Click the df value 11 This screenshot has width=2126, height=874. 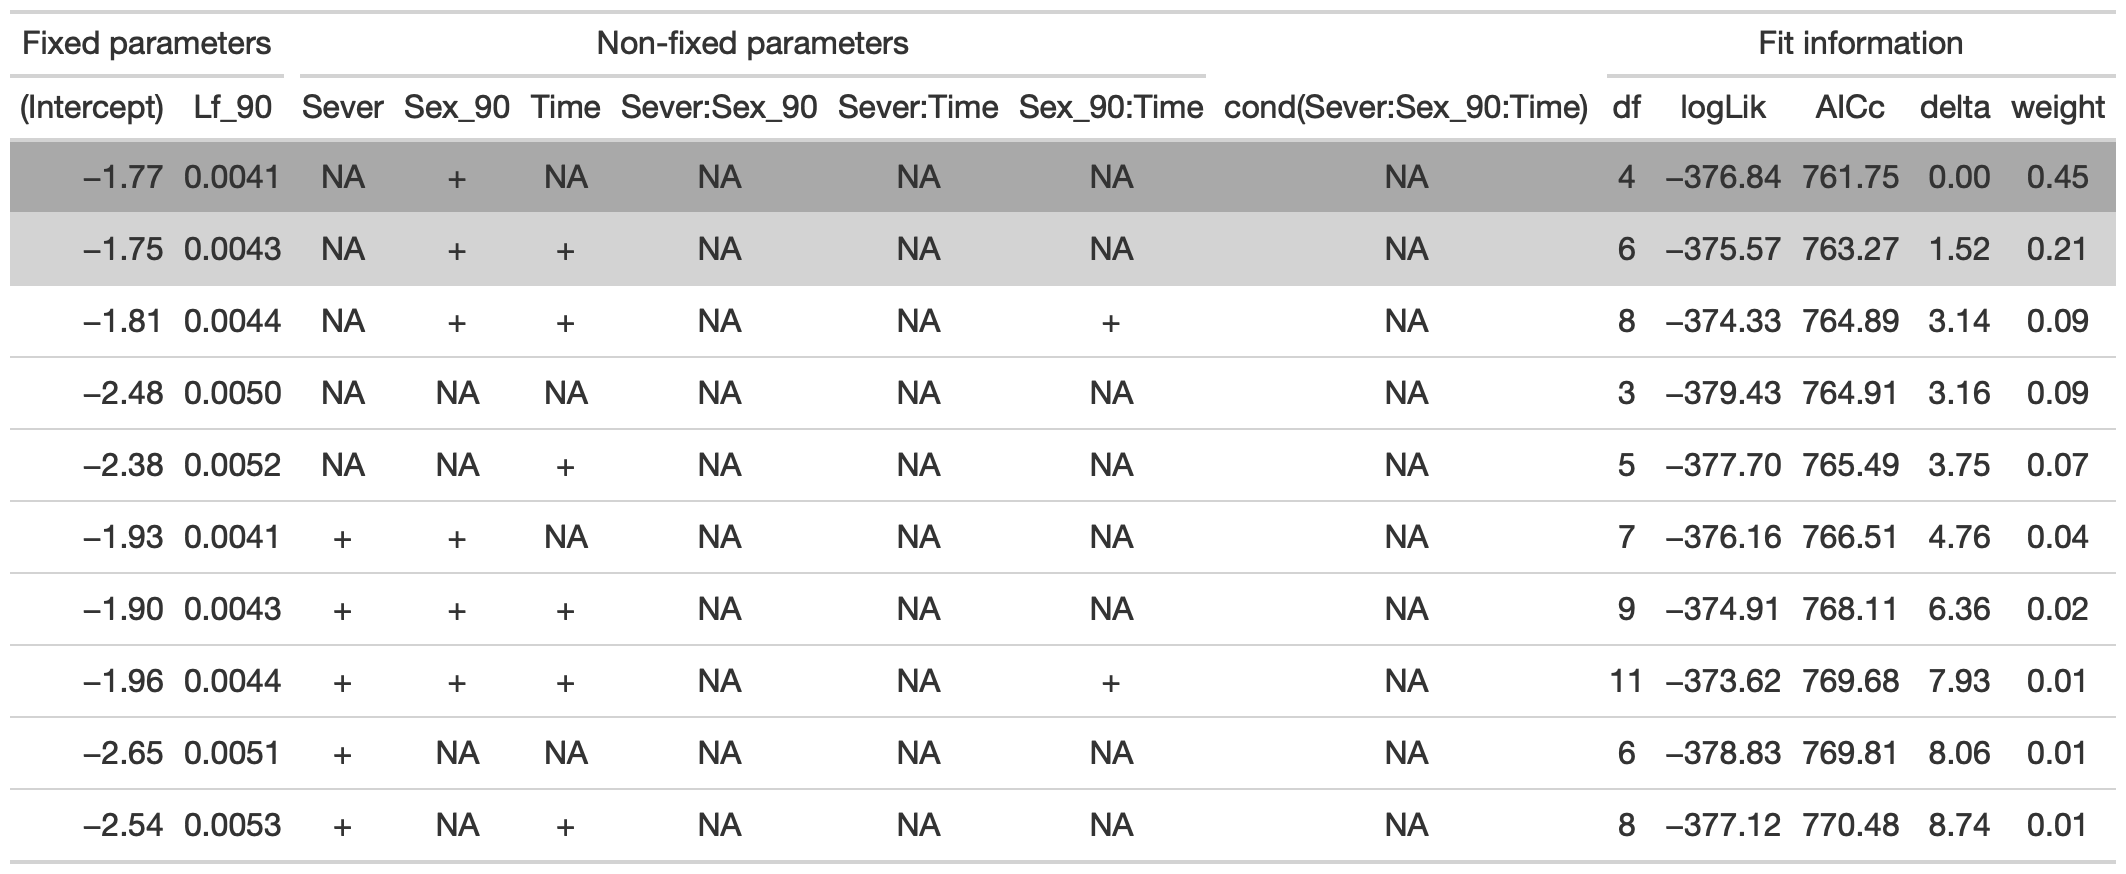tap(1626, 681)
